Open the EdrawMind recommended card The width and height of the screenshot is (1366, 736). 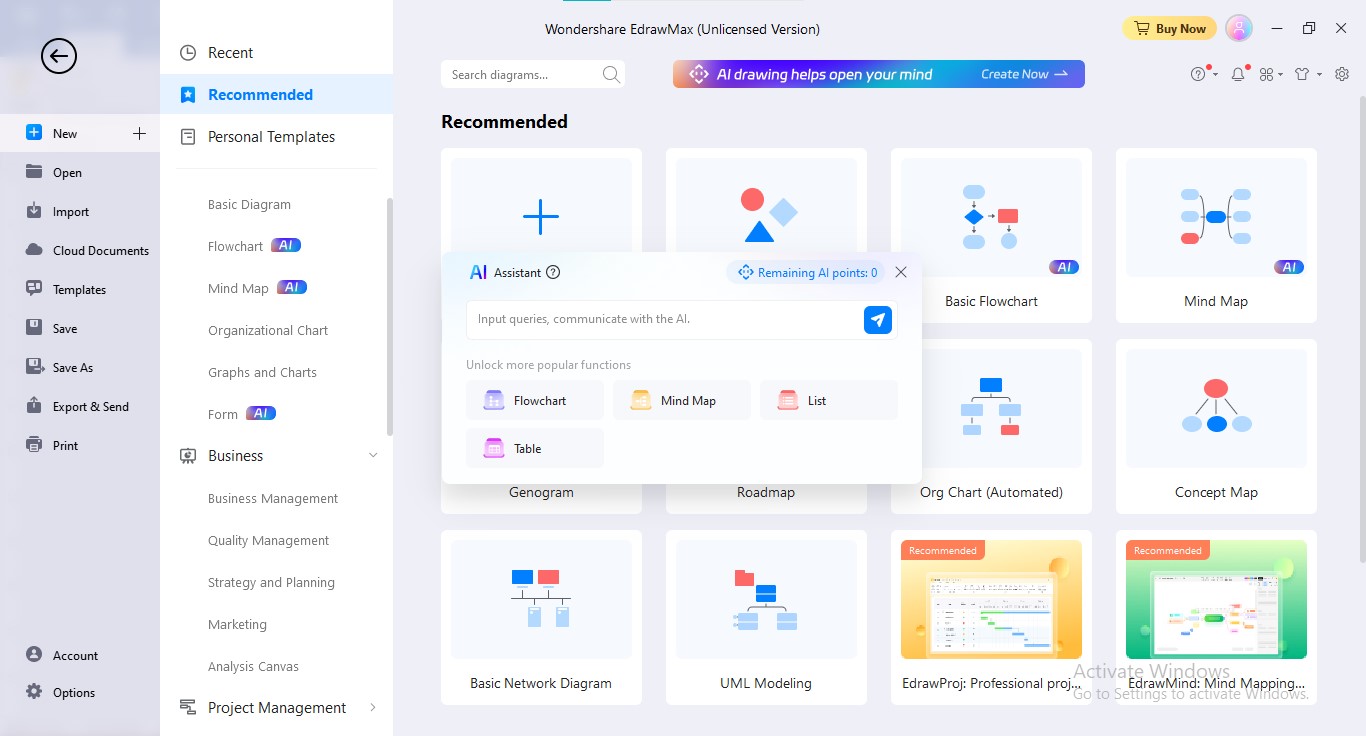(1216, 617)
